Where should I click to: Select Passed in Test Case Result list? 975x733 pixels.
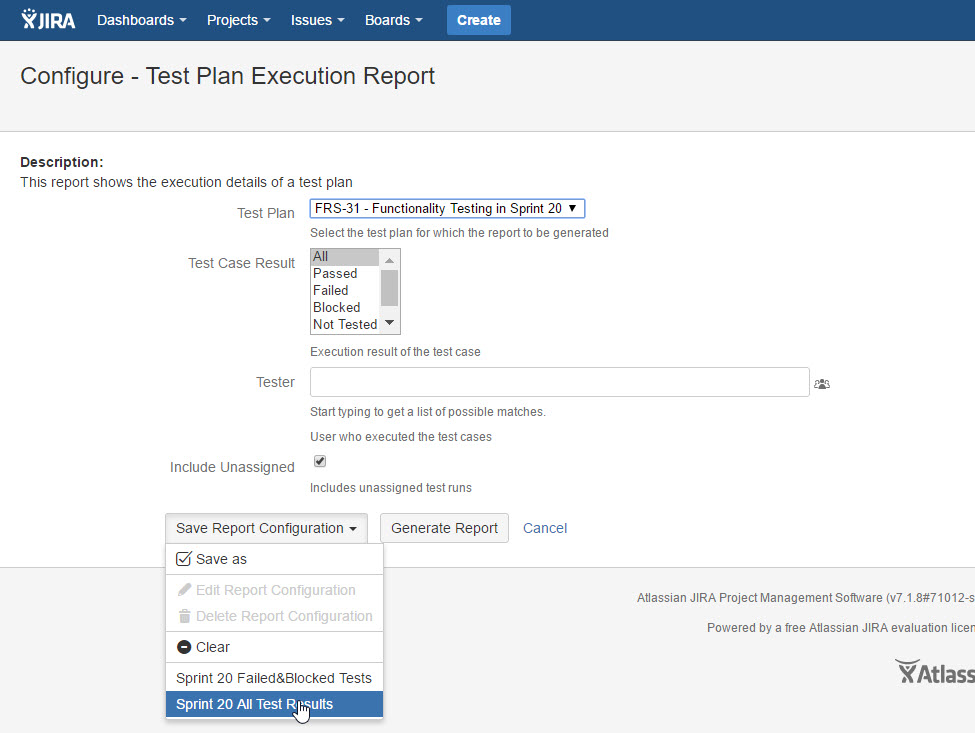pos(345,274)
